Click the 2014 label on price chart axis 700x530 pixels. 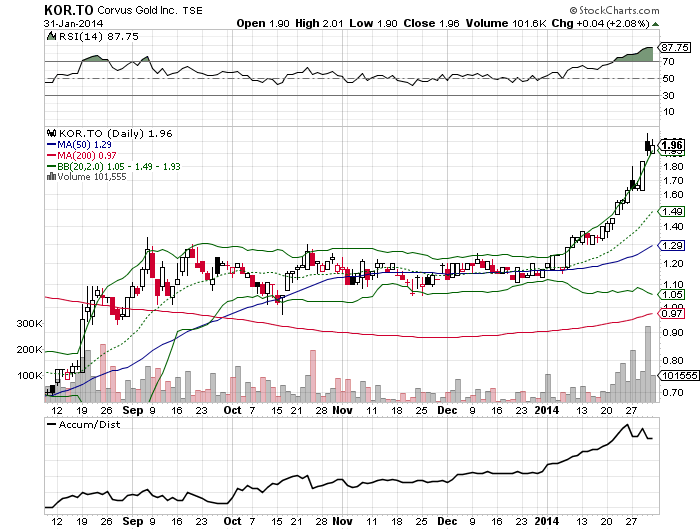547,410
